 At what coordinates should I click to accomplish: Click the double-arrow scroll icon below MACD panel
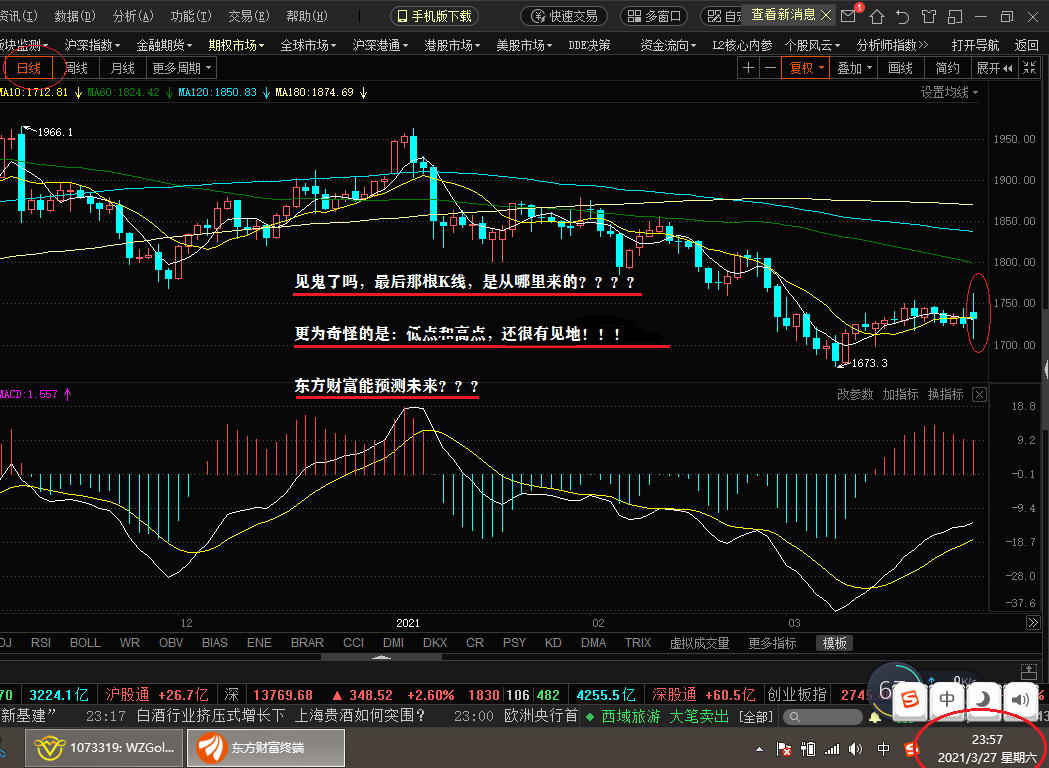tap(1032, 623)
